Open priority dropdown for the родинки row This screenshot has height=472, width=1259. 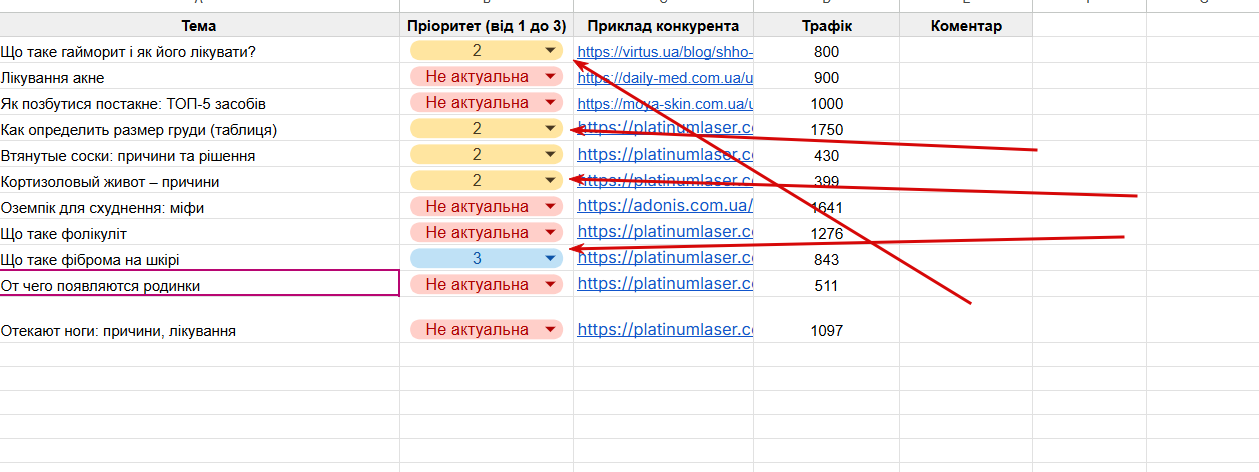[487, 285]
